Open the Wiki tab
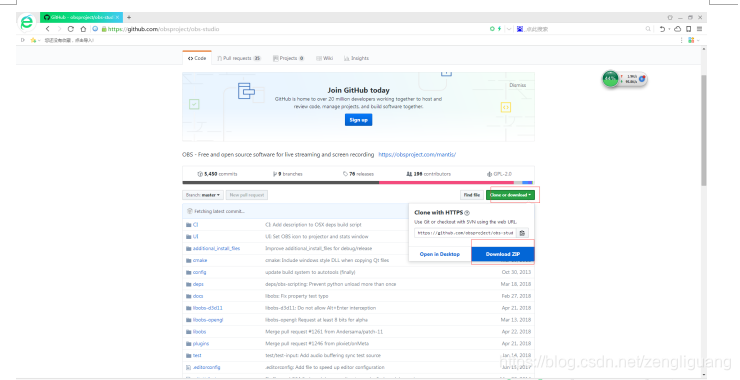The height and width of the screenshot is (380, 740). click(x=325, y=59)
